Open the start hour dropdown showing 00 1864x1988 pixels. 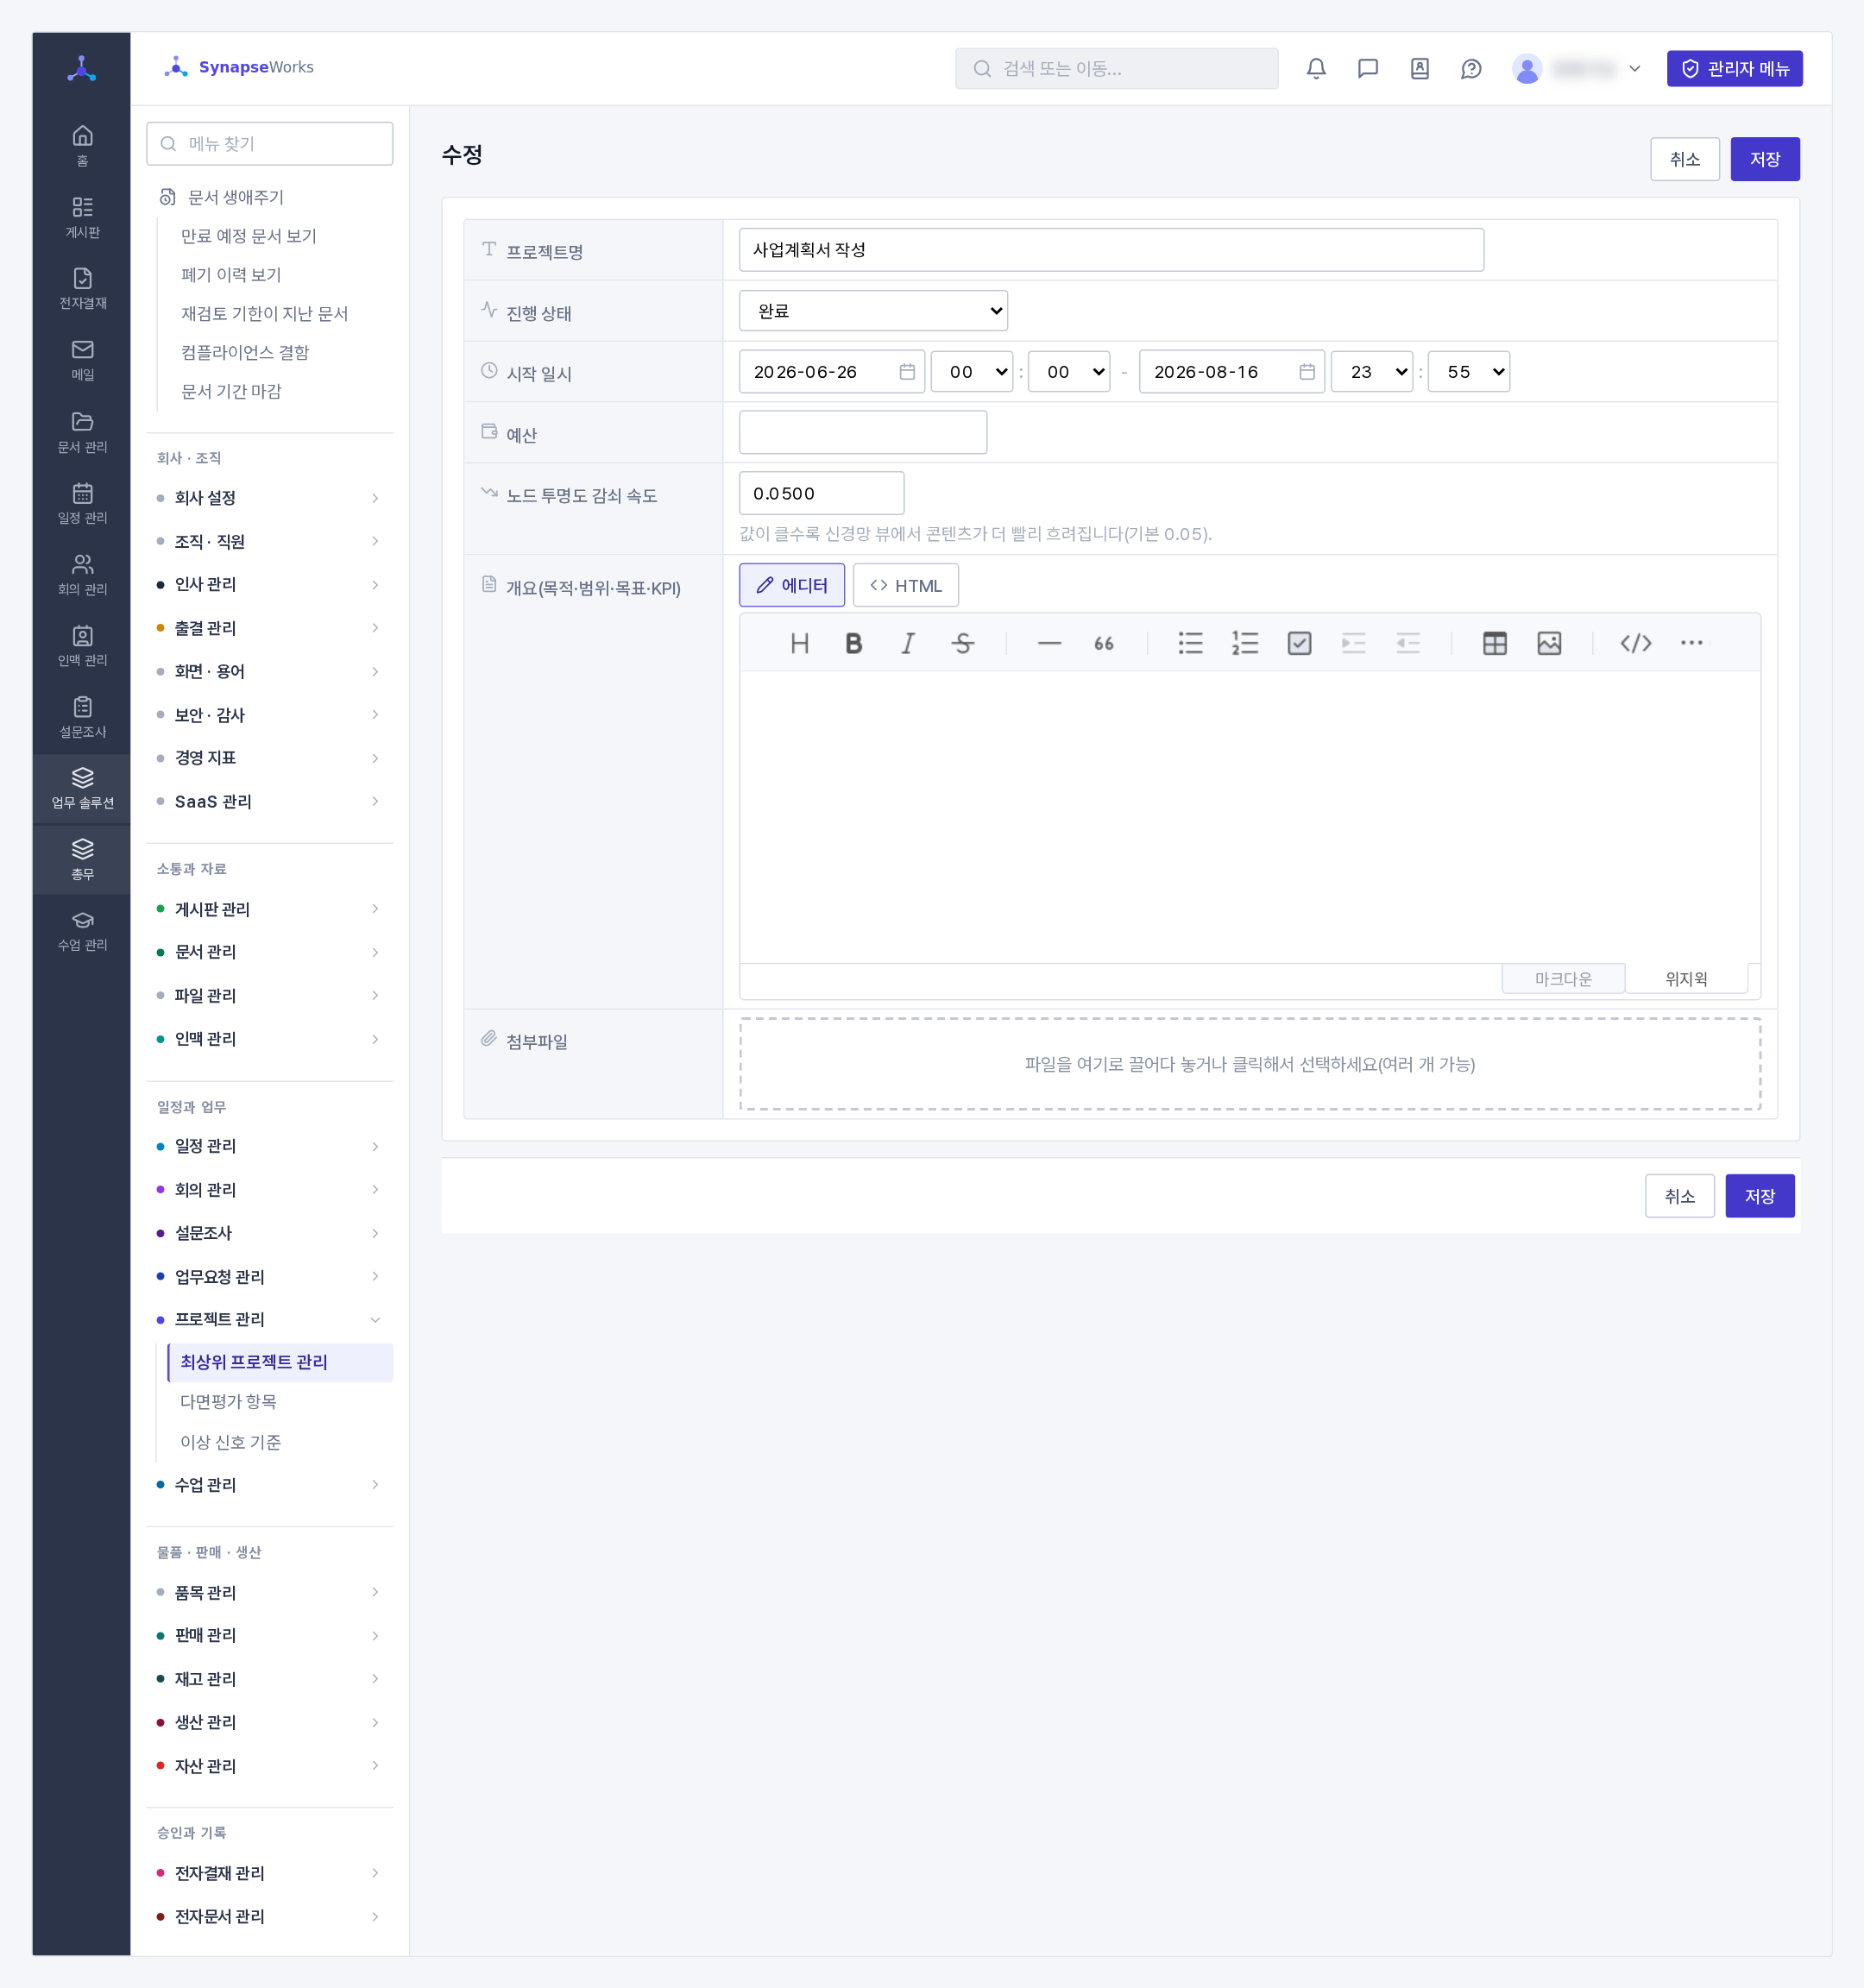coord(971,372)
